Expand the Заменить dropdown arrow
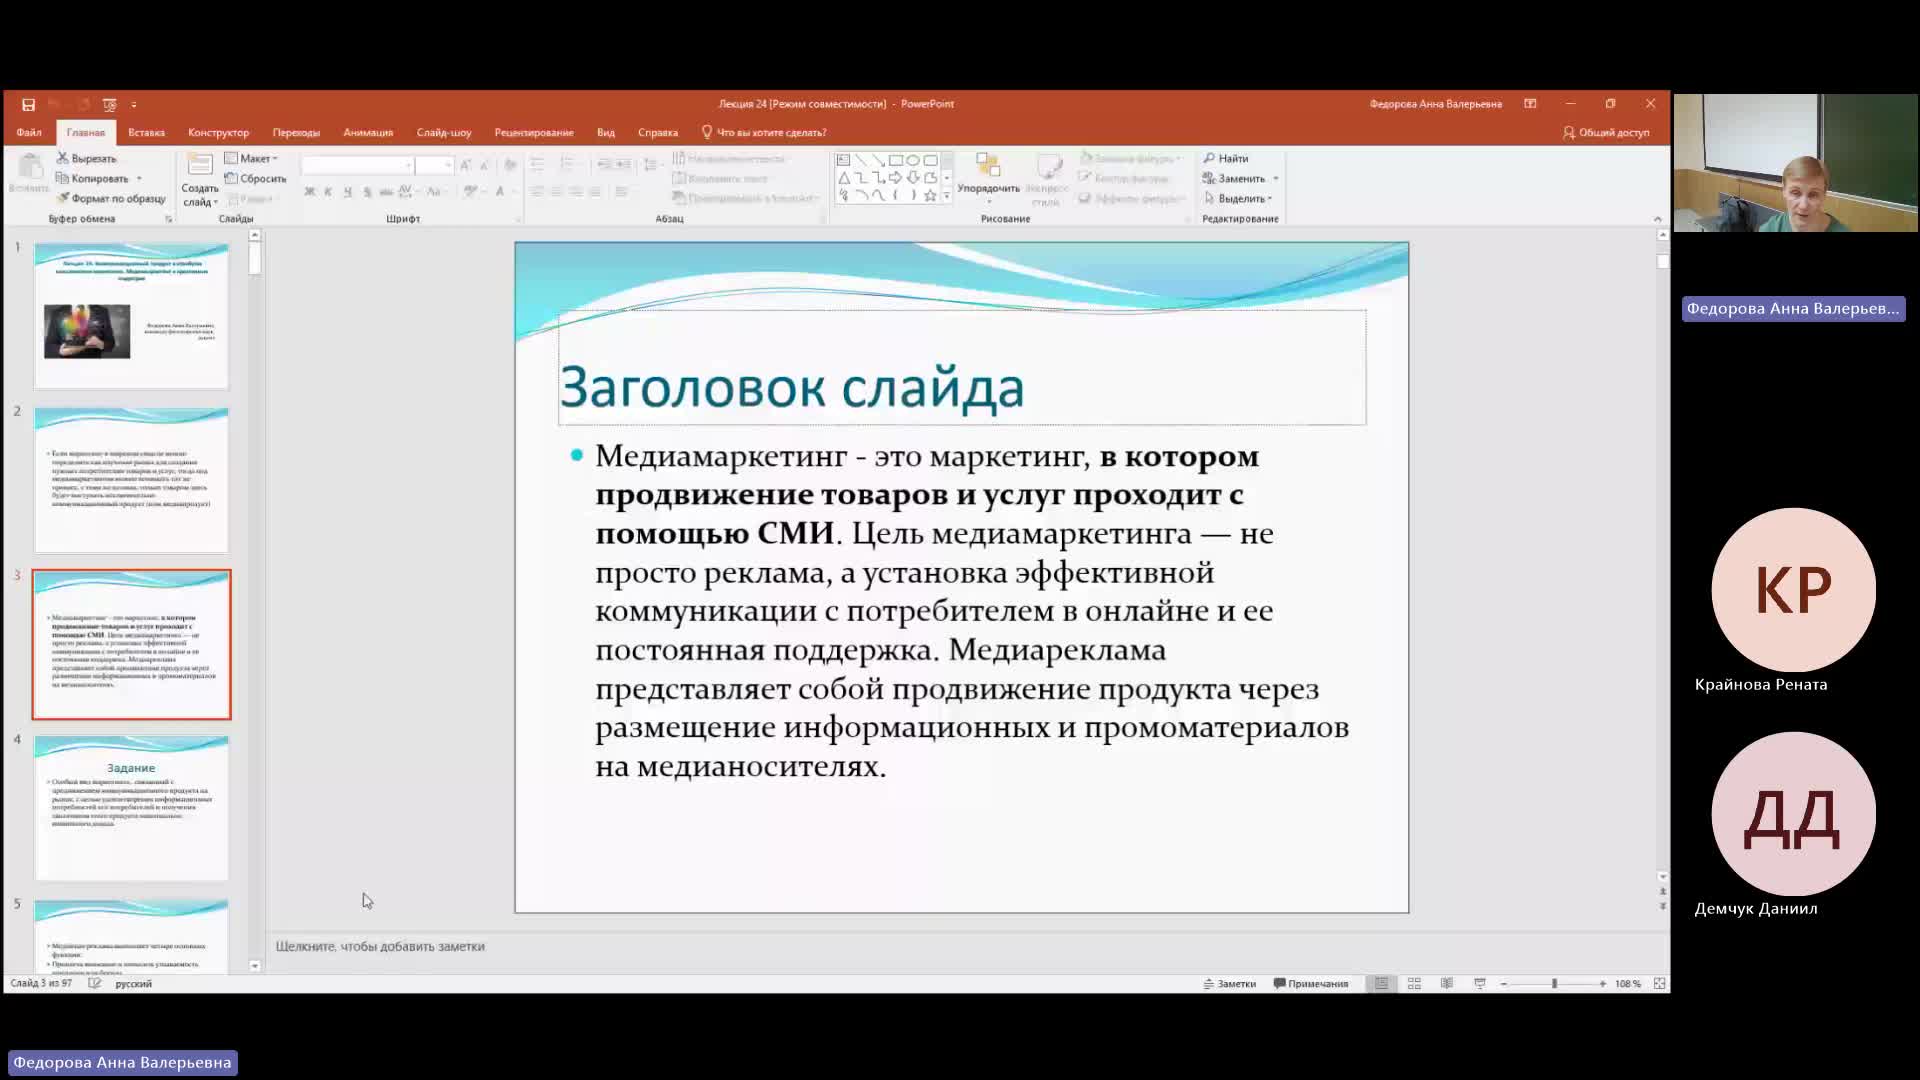Screen dimensions: 1920x1080 point(1275,178)
